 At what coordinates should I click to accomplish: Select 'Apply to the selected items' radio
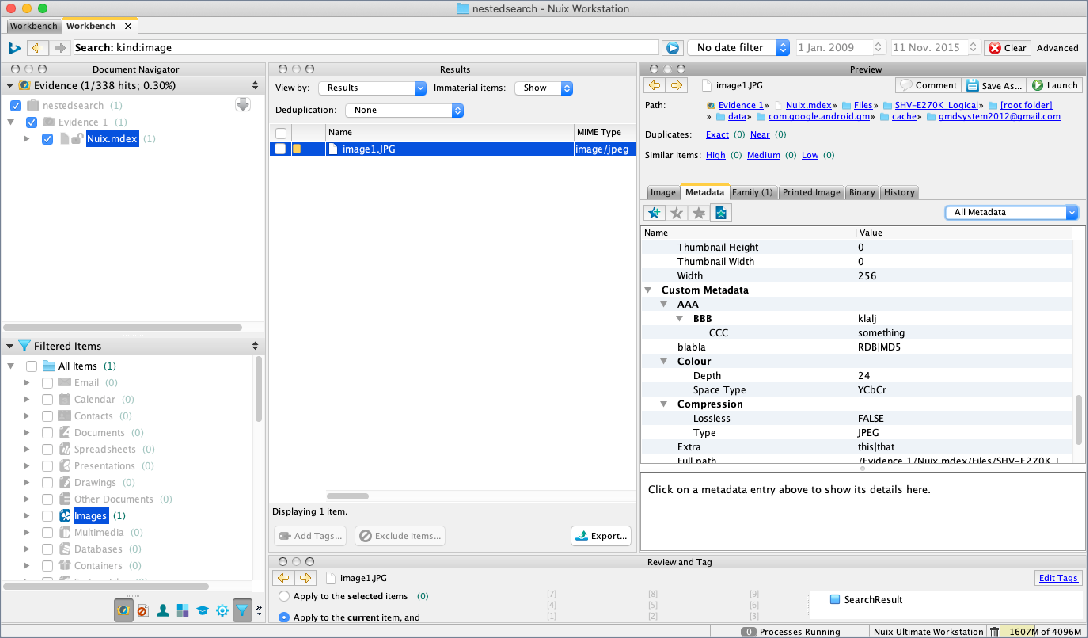284,596
